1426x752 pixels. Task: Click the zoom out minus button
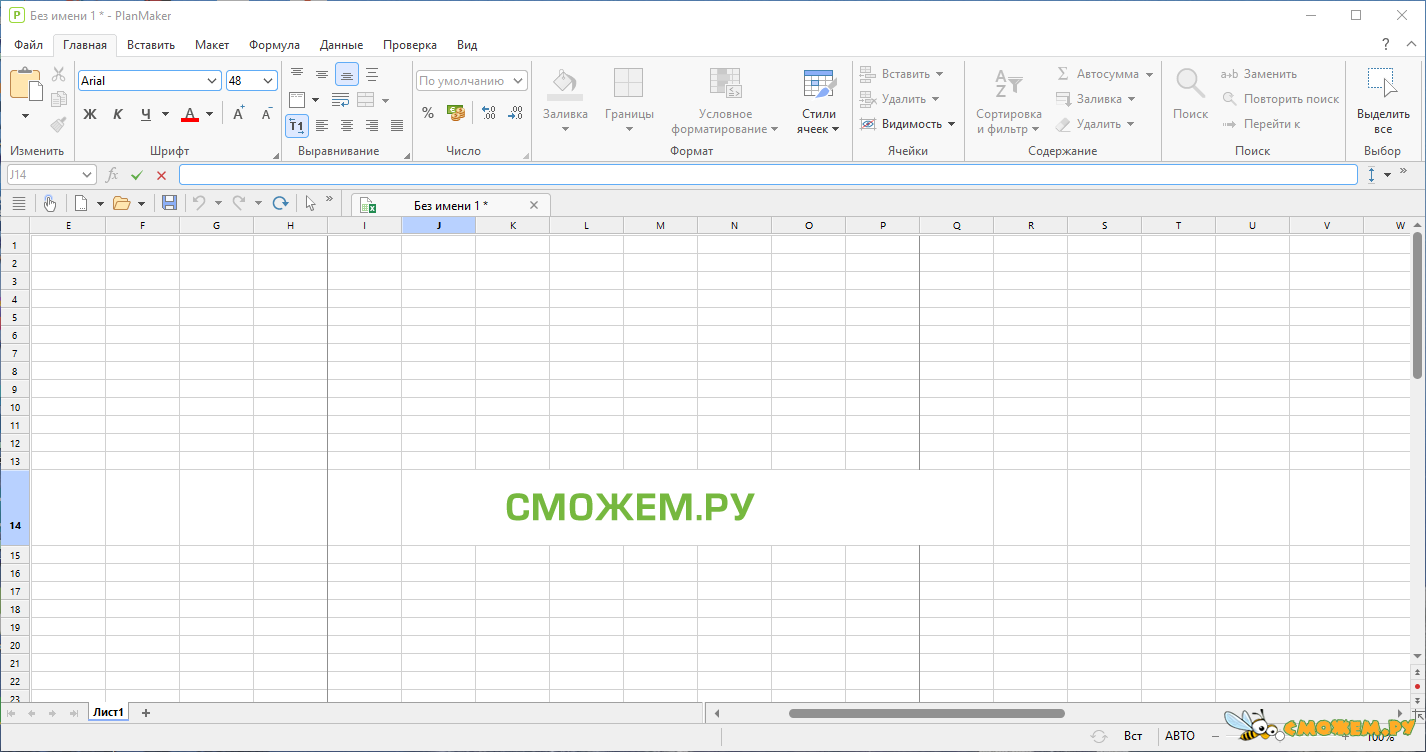pyautogui.click(x=1215, y=736)
